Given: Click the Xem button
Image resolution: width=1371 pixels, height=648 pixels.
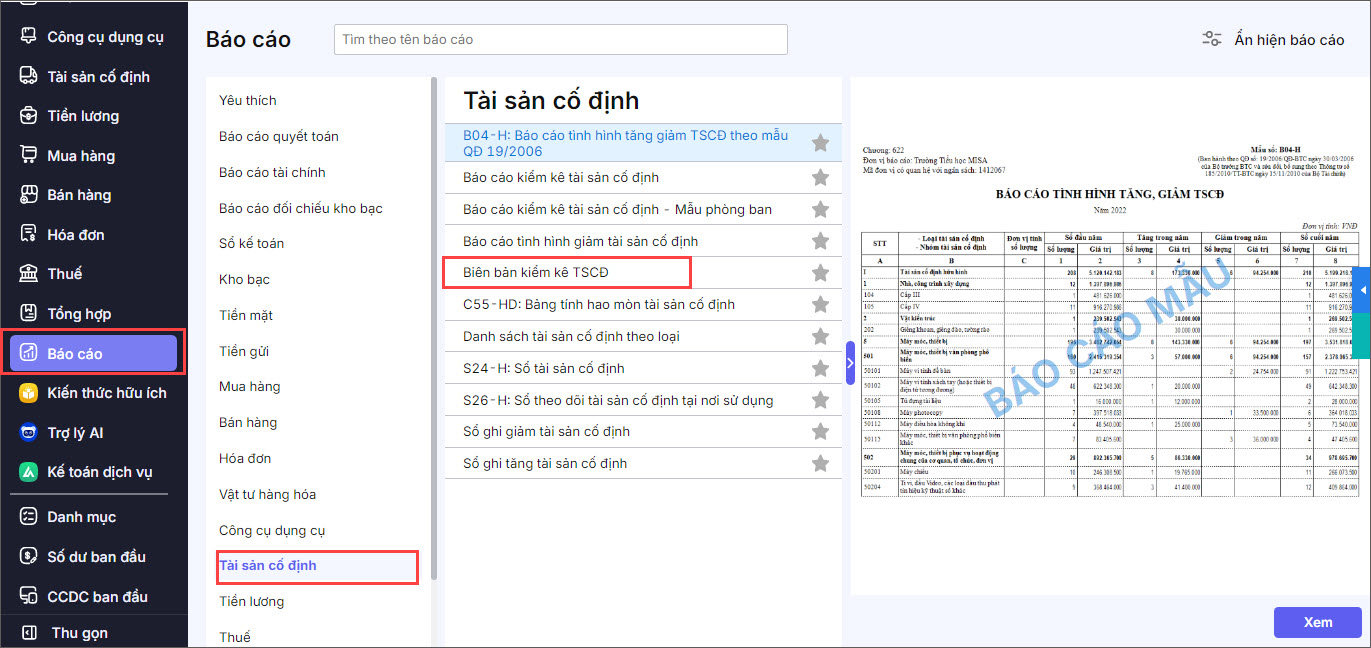Looking at the screenshot, I should (x=1317, y=622).
